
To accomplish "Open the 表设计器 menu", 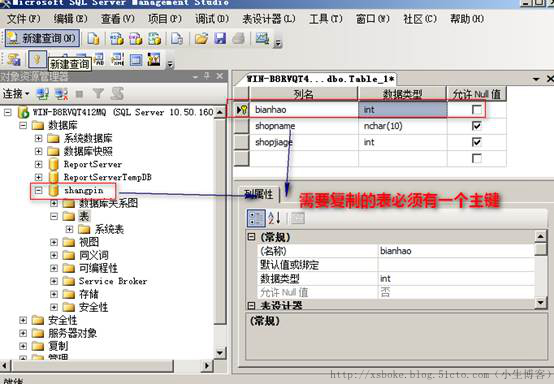I will tap(269, 19).
